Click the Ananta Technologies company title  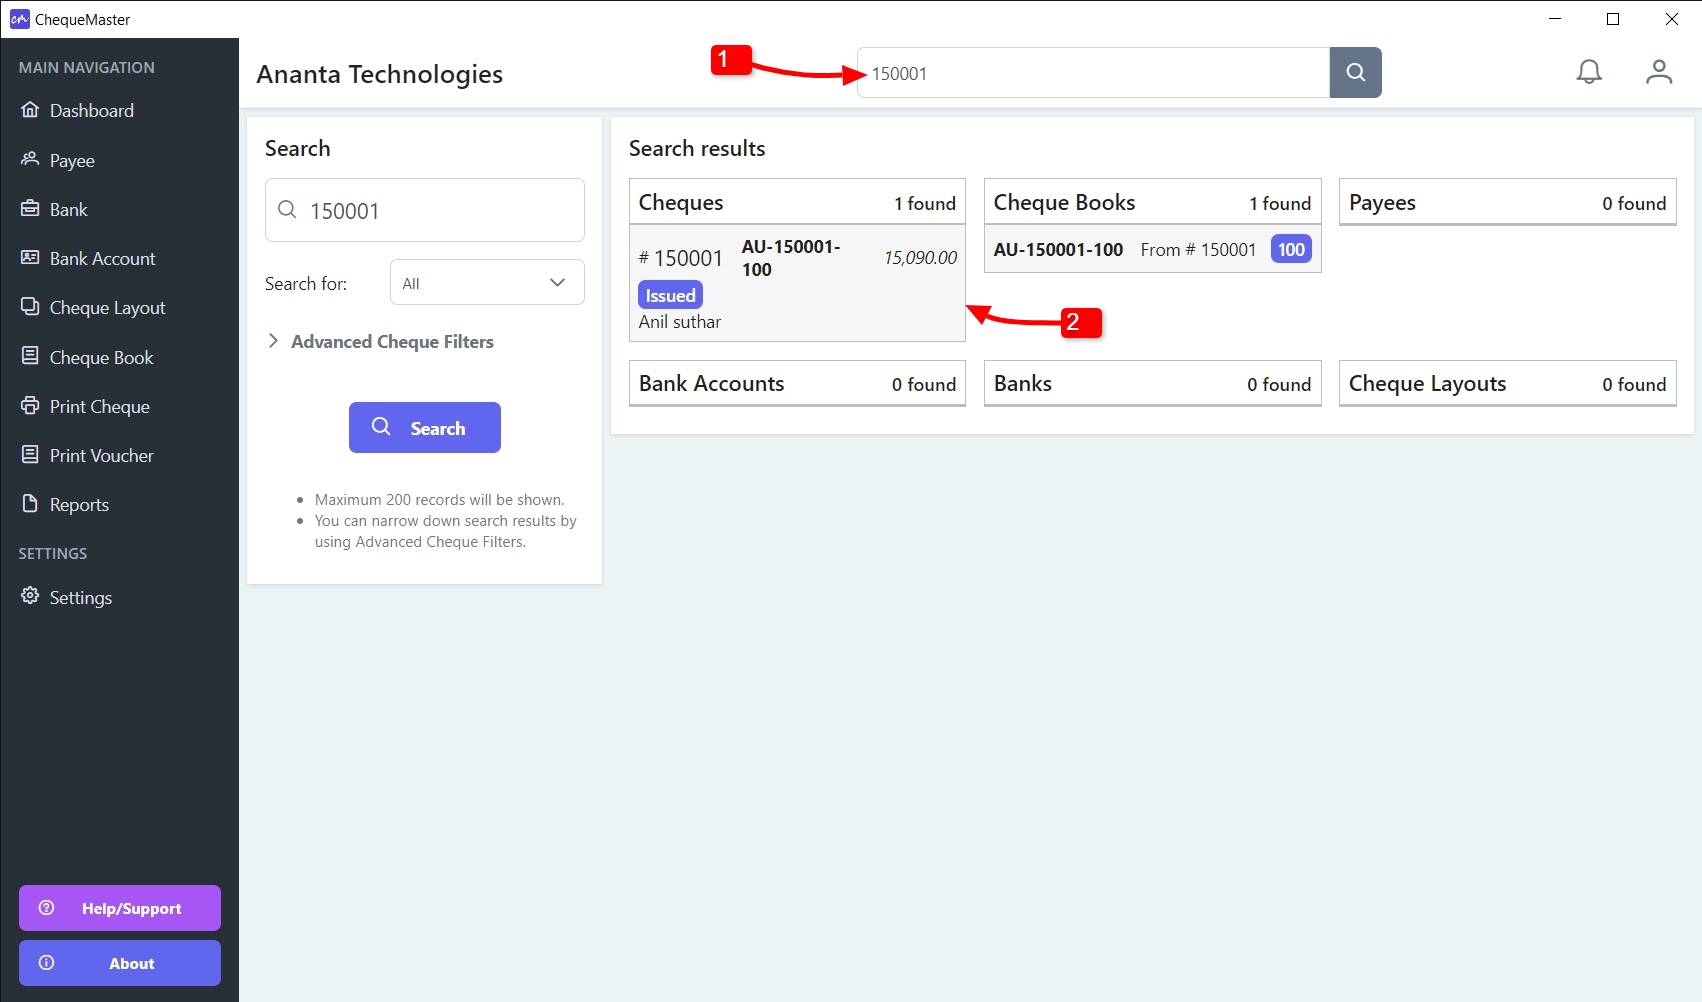379,74
